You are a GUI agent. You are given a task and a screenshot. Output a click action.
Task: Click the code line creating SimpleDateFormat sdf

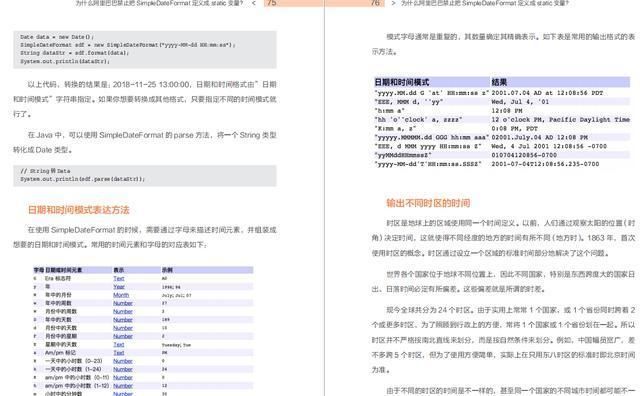click(128, 45)
